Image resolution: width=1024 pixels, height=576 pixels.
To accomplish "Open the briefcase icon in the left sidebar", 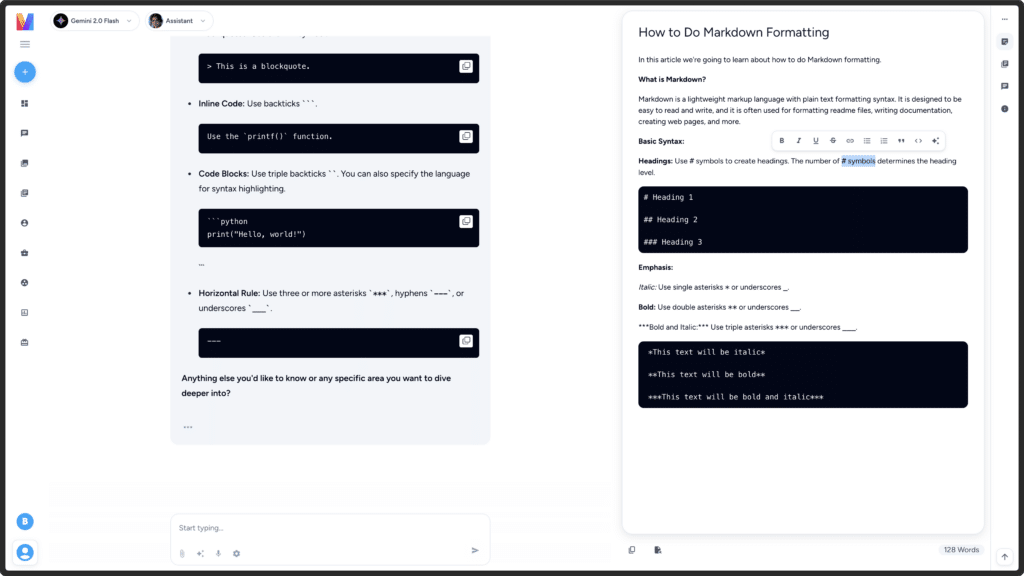I will (25, 253).
